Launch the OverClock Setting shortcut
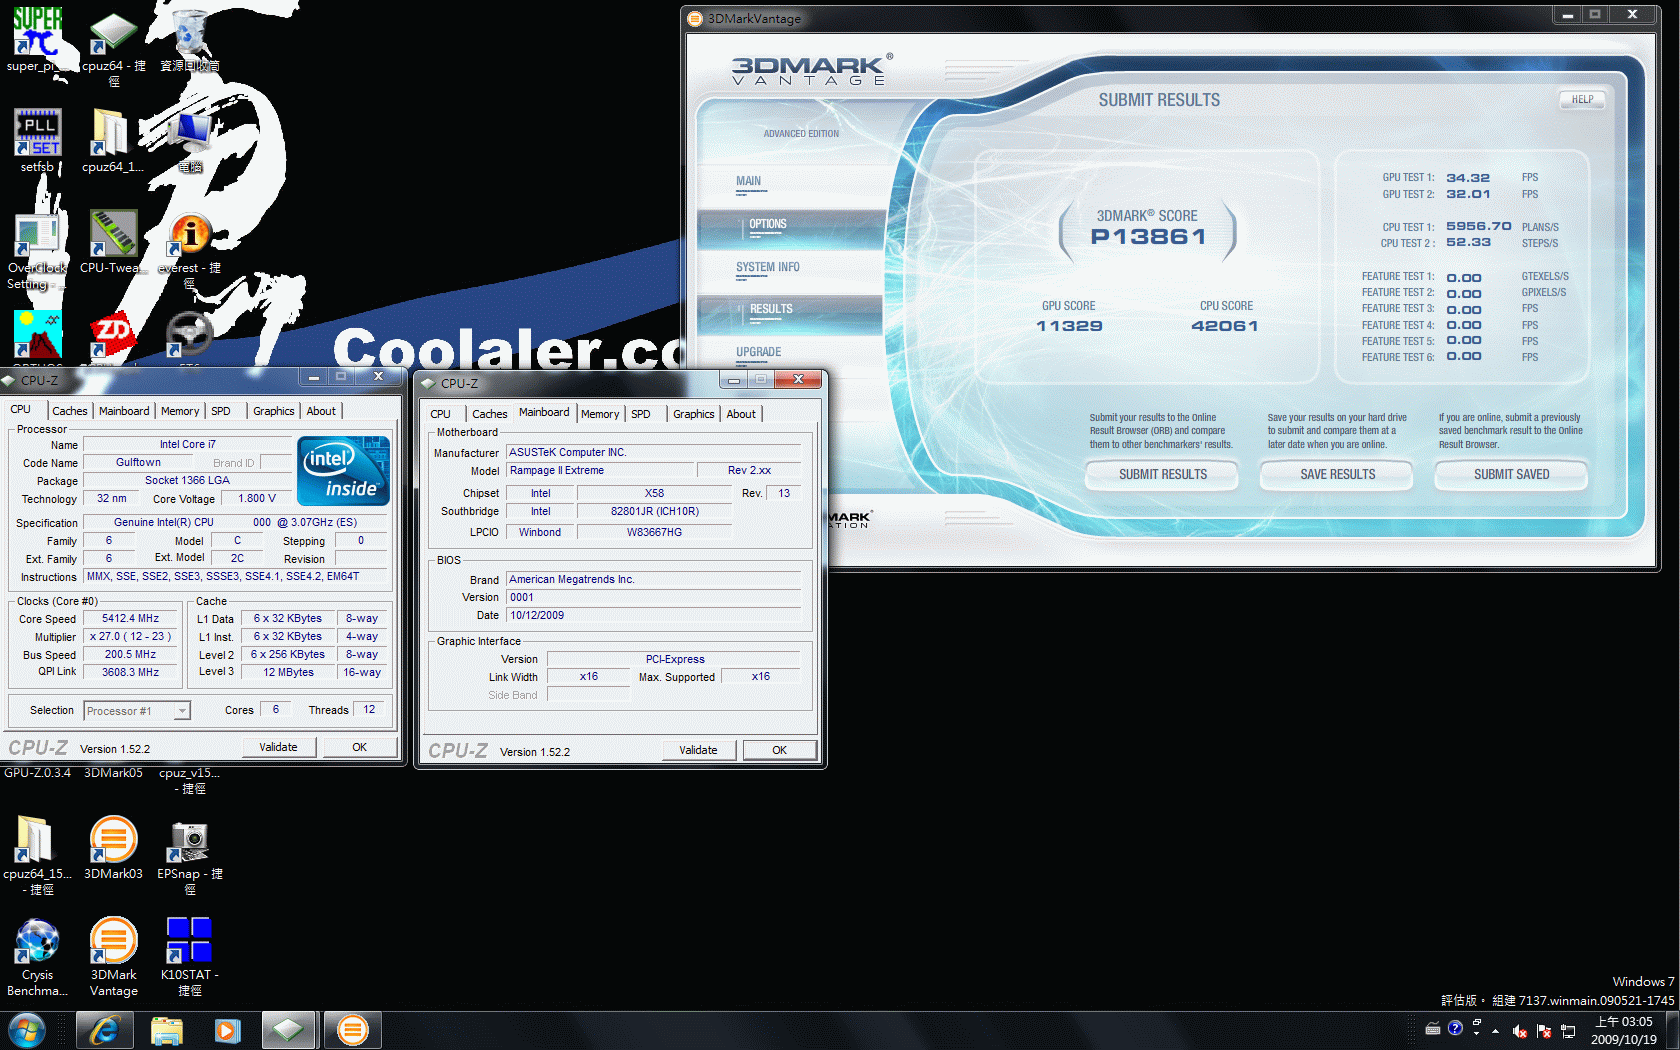 pos(37,250)
